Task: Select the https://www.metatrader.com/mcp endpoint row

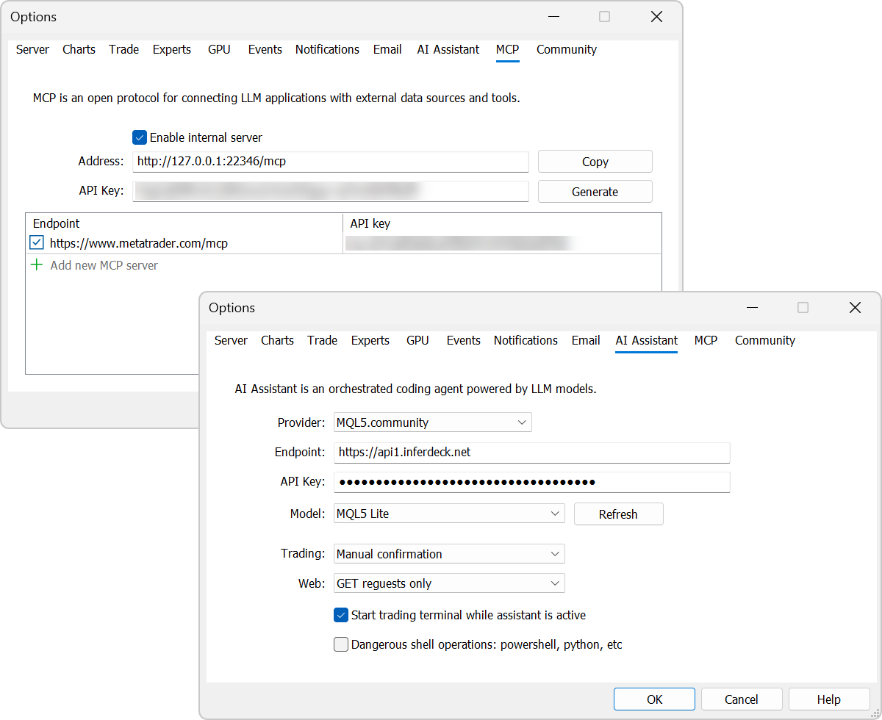Action: [x=343, y=244]
